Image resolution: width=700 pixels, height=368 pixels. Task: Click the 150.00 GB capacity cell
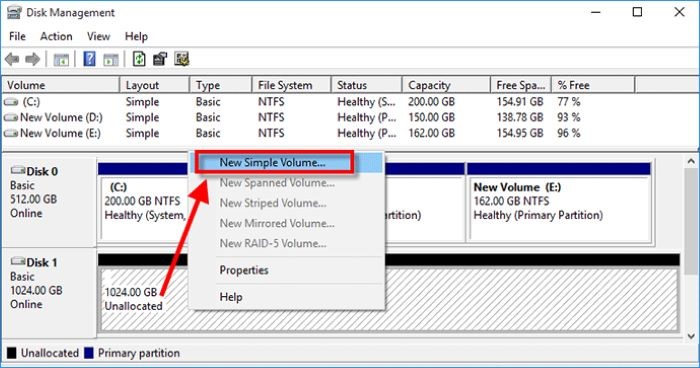click(431, 118)
